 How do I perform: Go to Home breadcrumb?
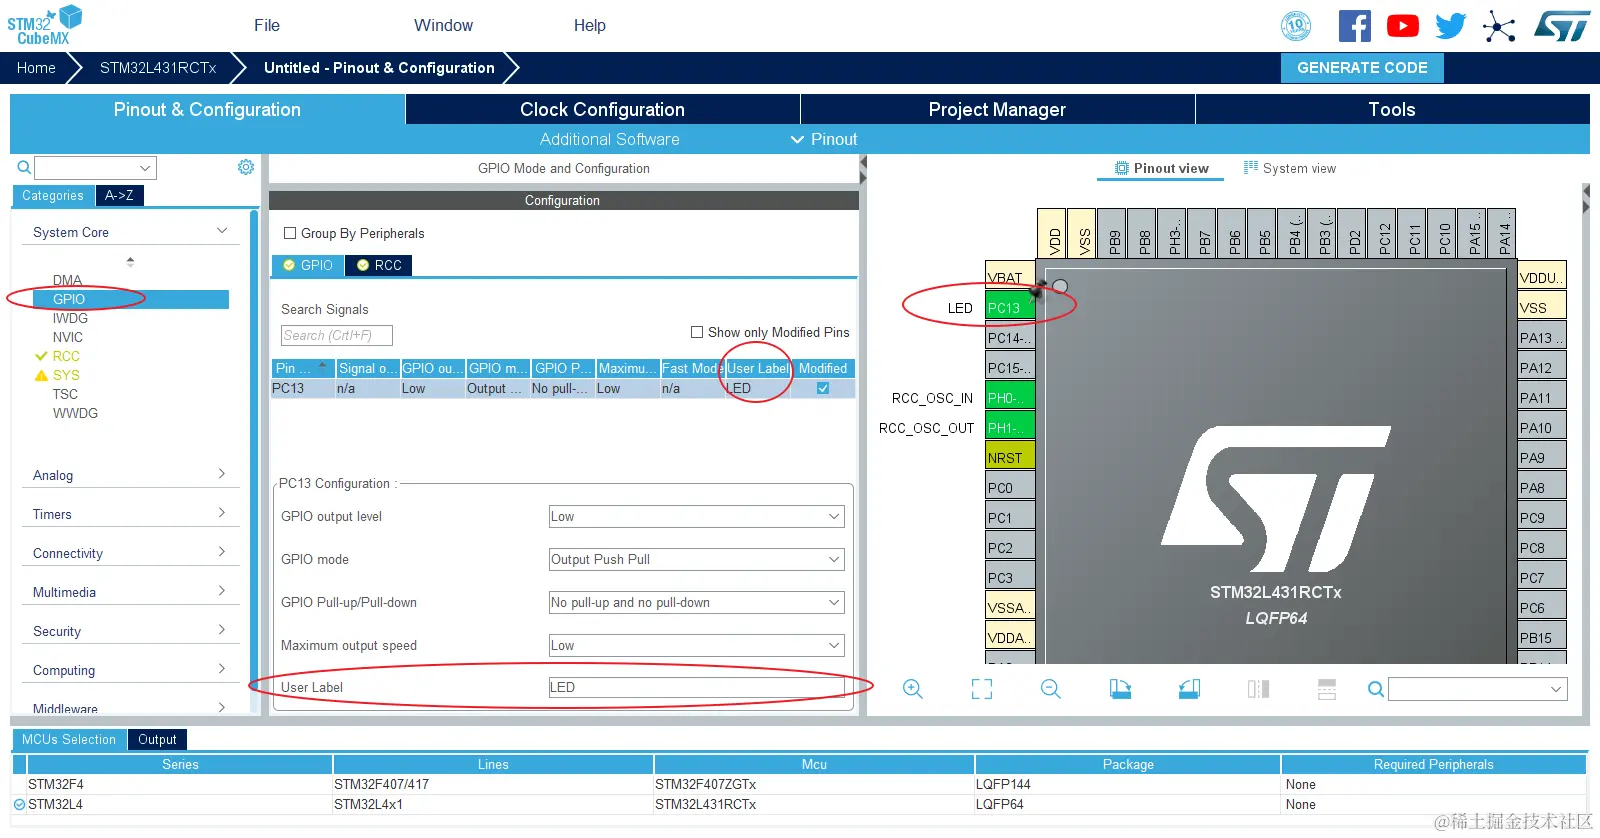coord(36,68)
